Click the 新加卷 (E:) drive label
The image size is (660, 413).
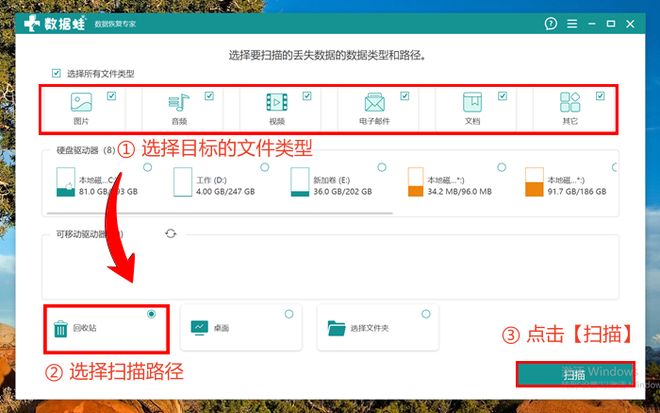pos(331,180)
